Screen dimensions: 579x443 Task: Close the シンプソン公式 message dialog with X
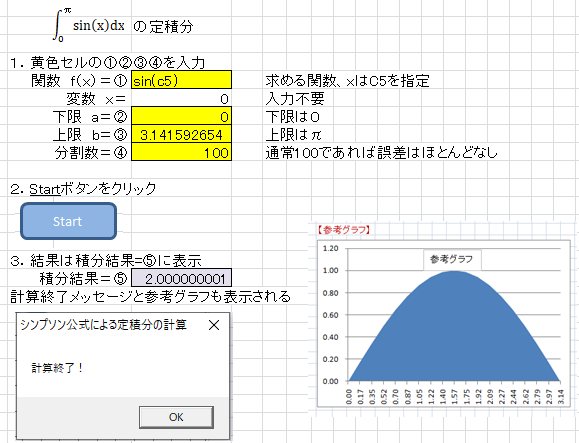[x=214, y=325]
